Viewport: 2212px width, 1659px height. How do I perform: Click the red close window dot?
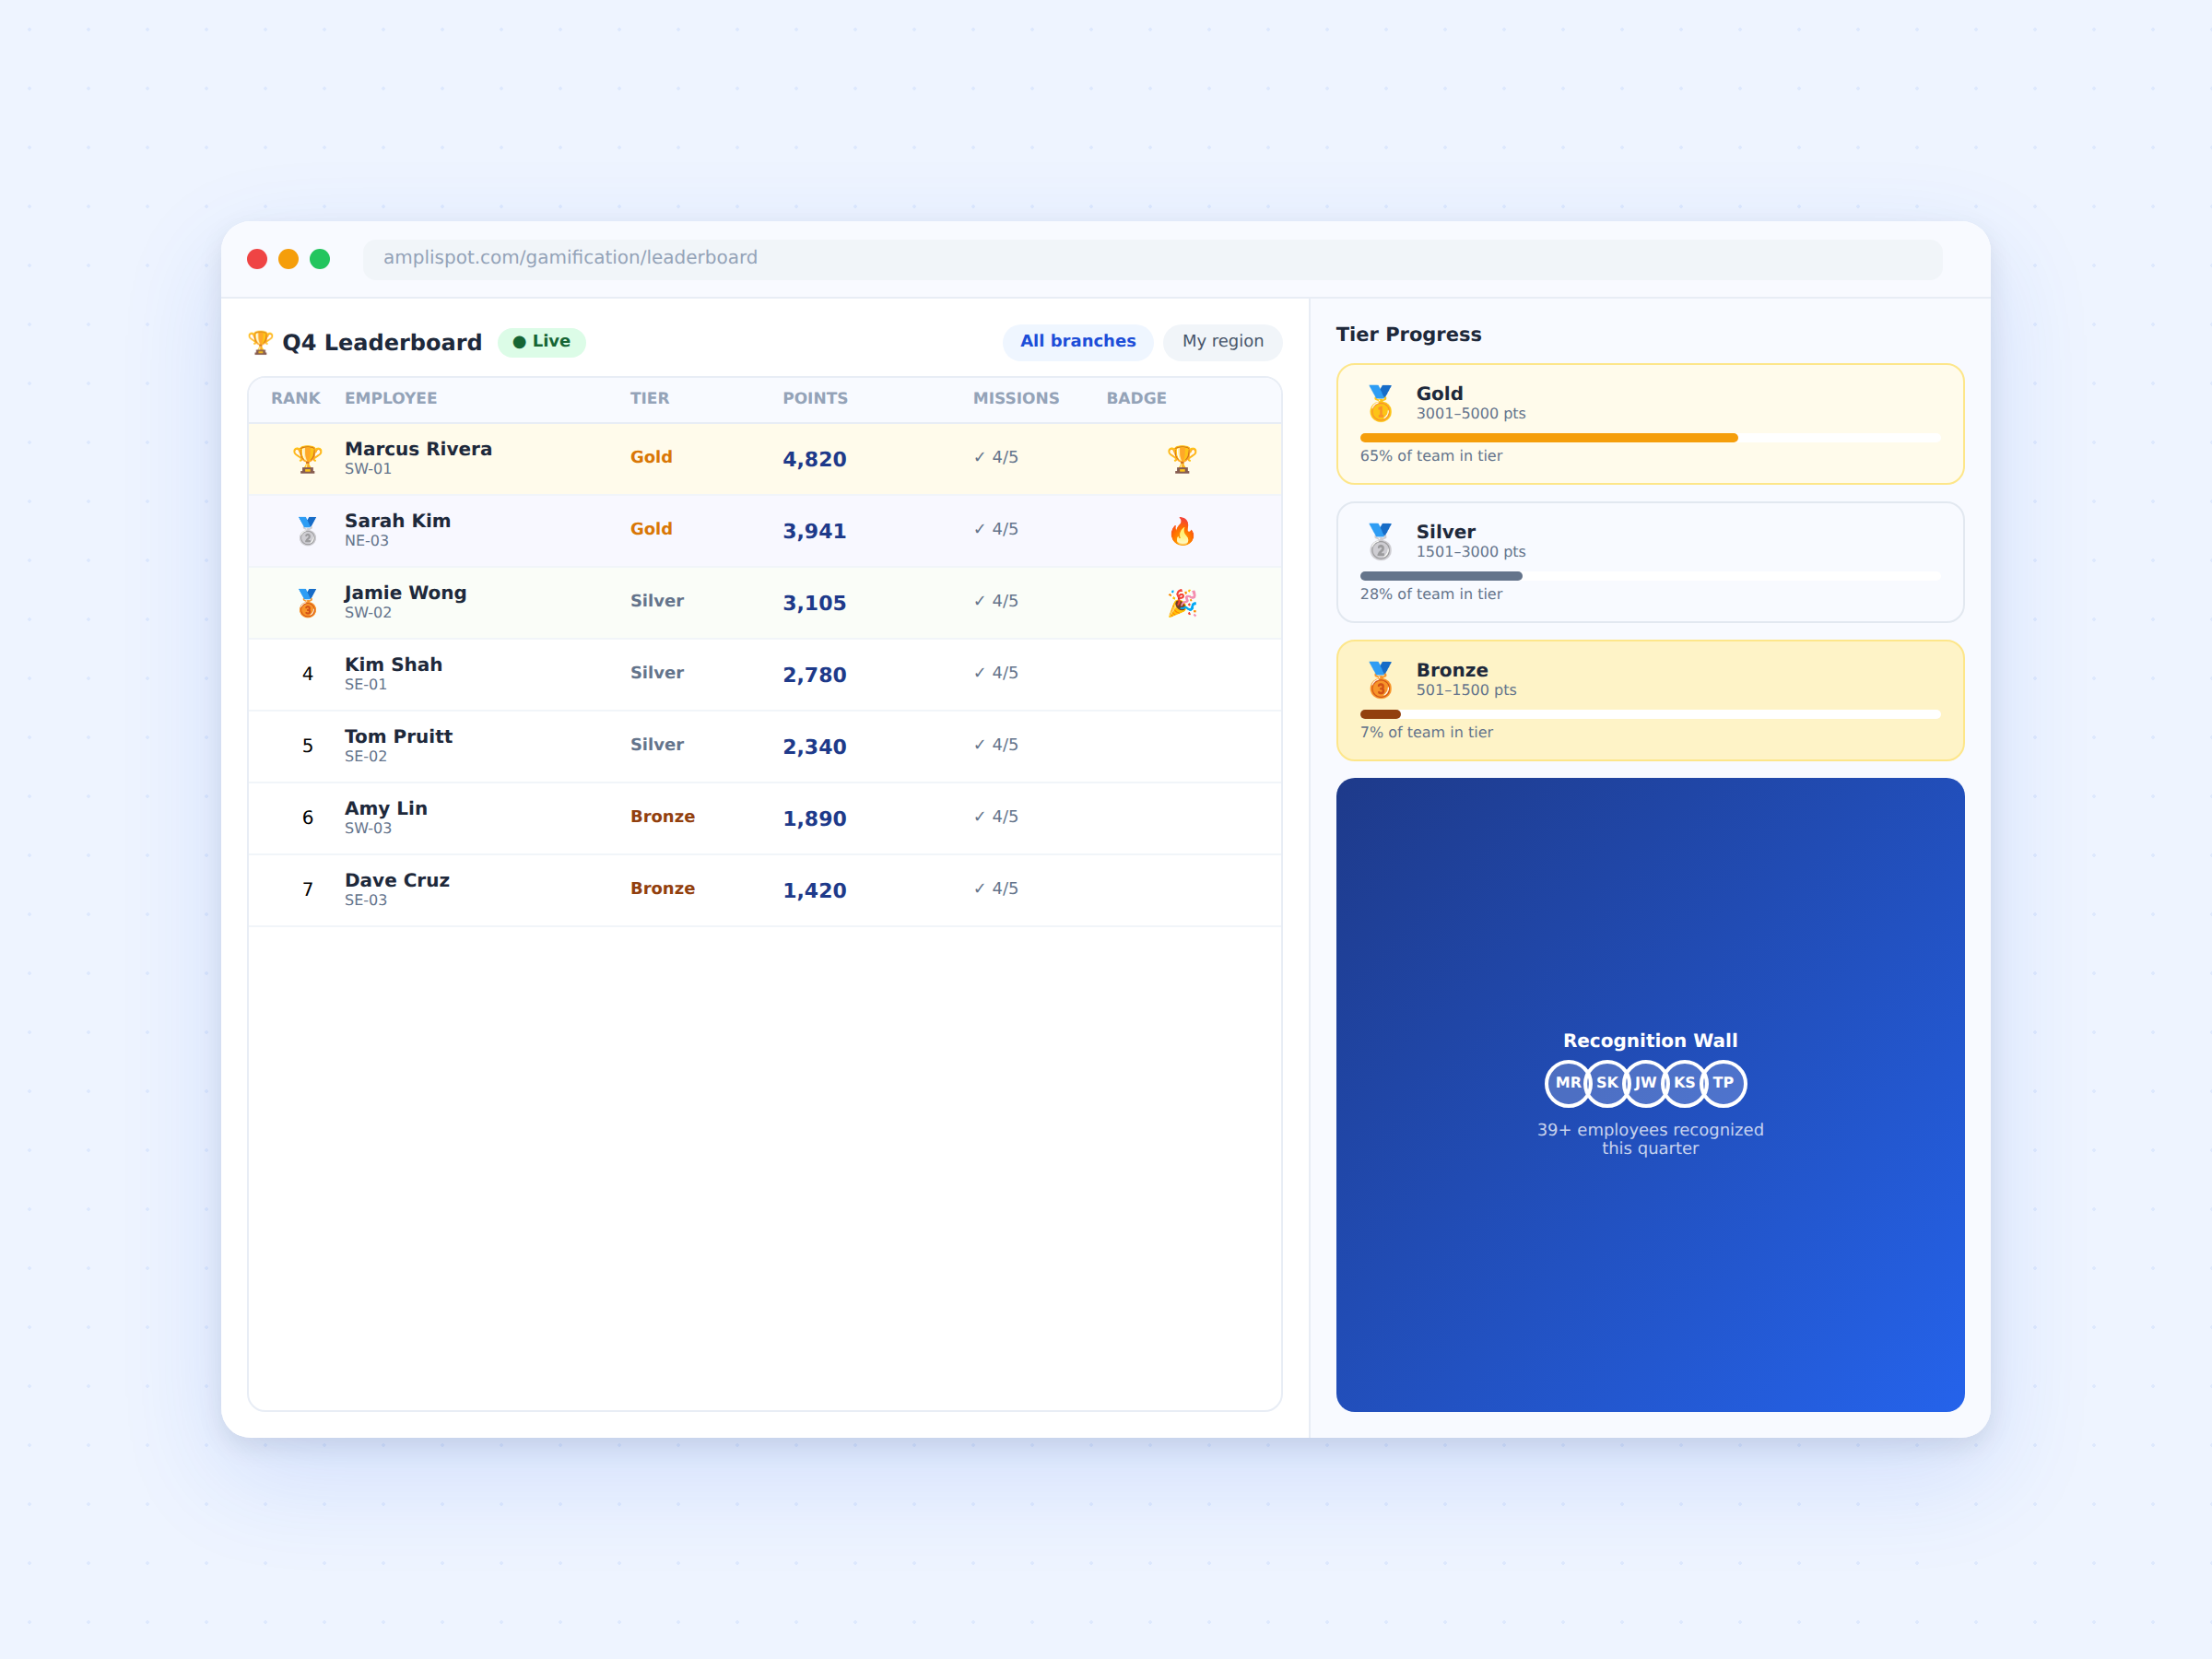click(x=257, y=259)
